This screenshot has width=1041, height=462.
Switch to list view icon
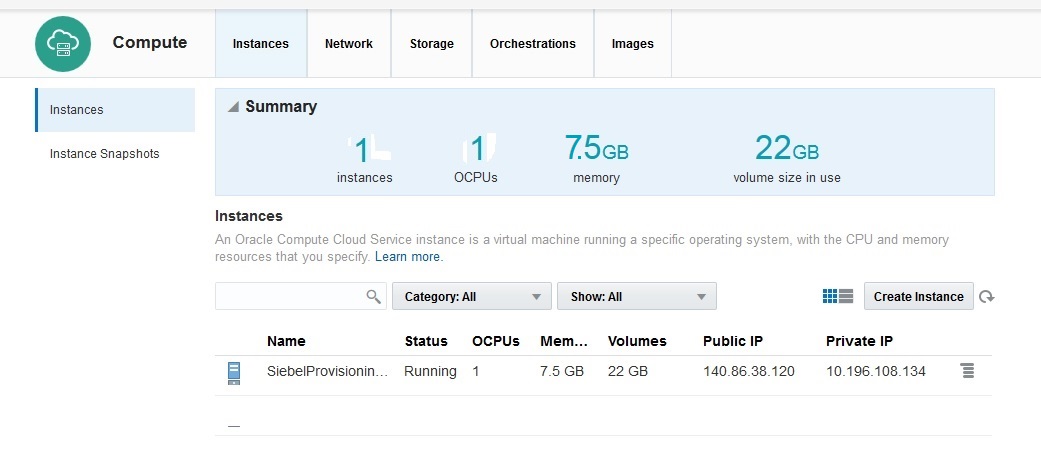846,296
